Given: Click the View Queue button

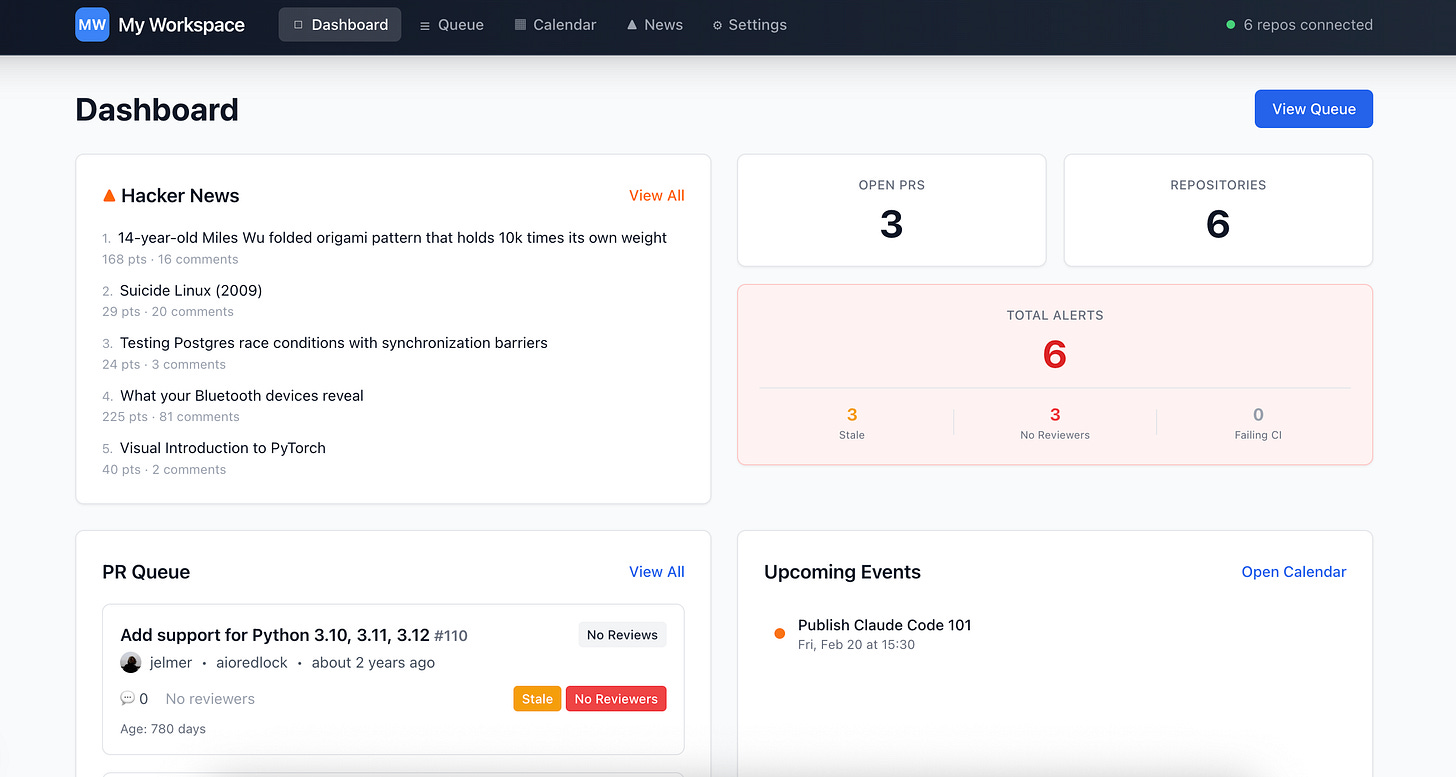Looking at the screenshot, I should [1313, 108].
